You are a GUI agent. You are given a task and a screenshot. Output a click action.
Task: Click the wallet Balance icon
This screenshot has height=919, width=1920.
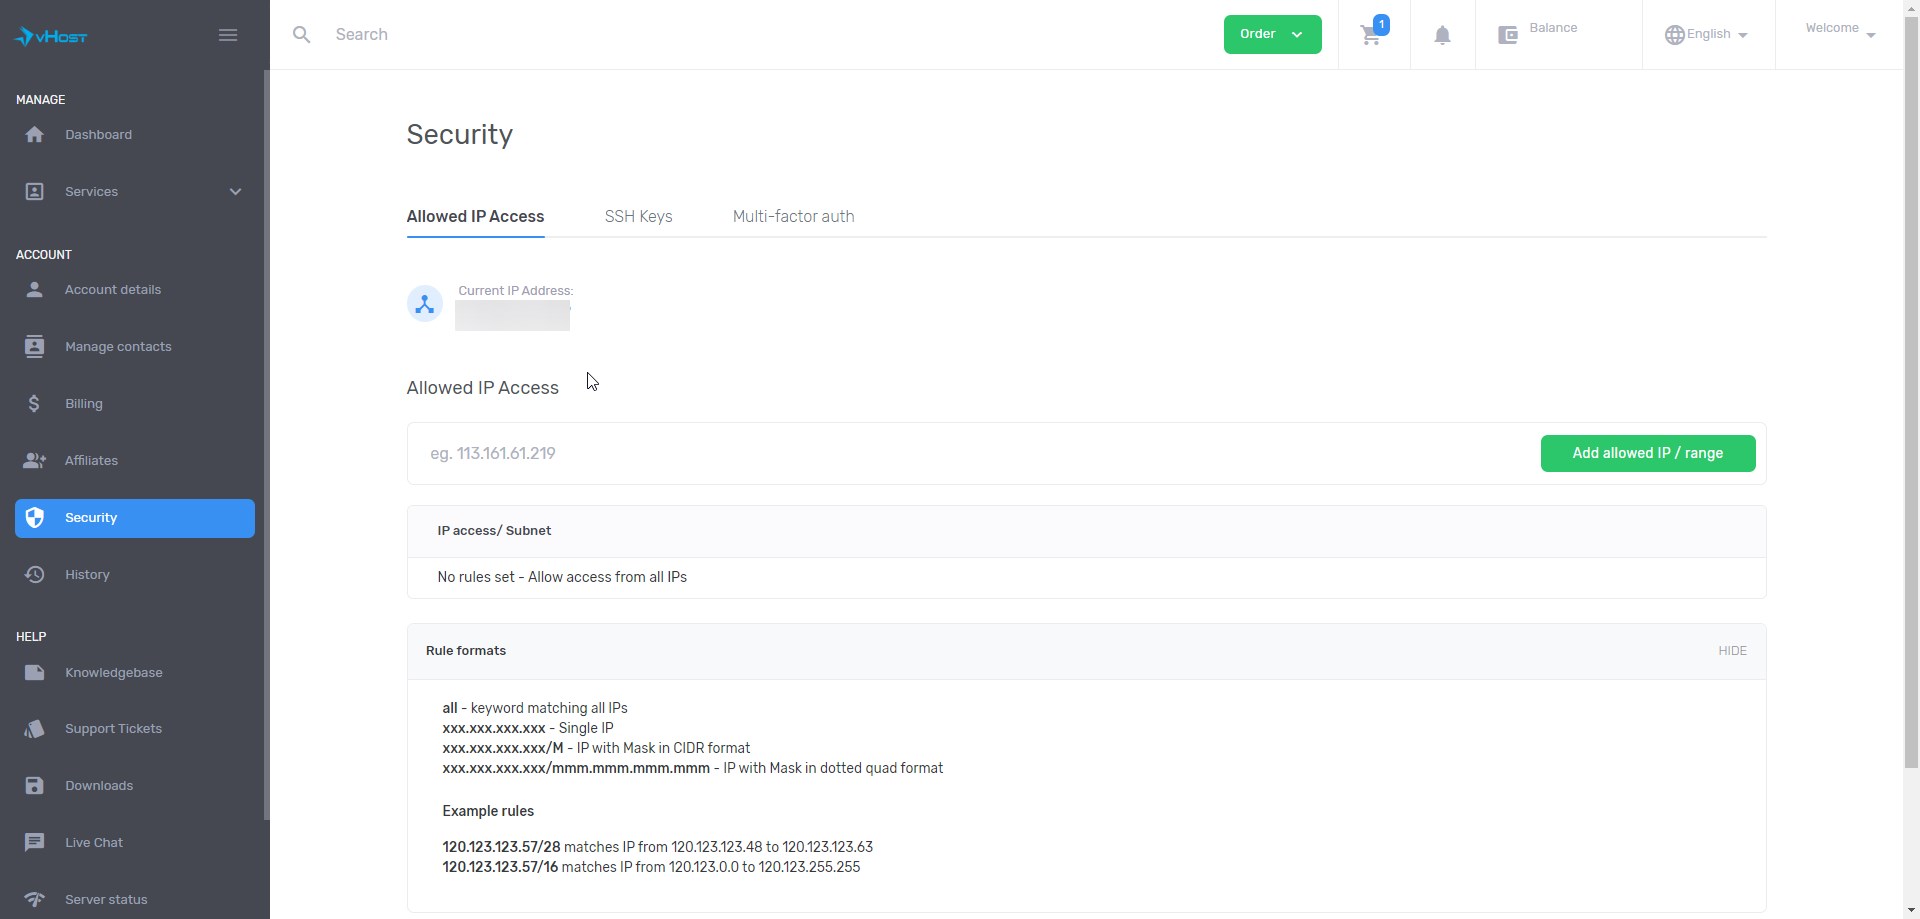pyautogui.click(x=1507, y=35)
